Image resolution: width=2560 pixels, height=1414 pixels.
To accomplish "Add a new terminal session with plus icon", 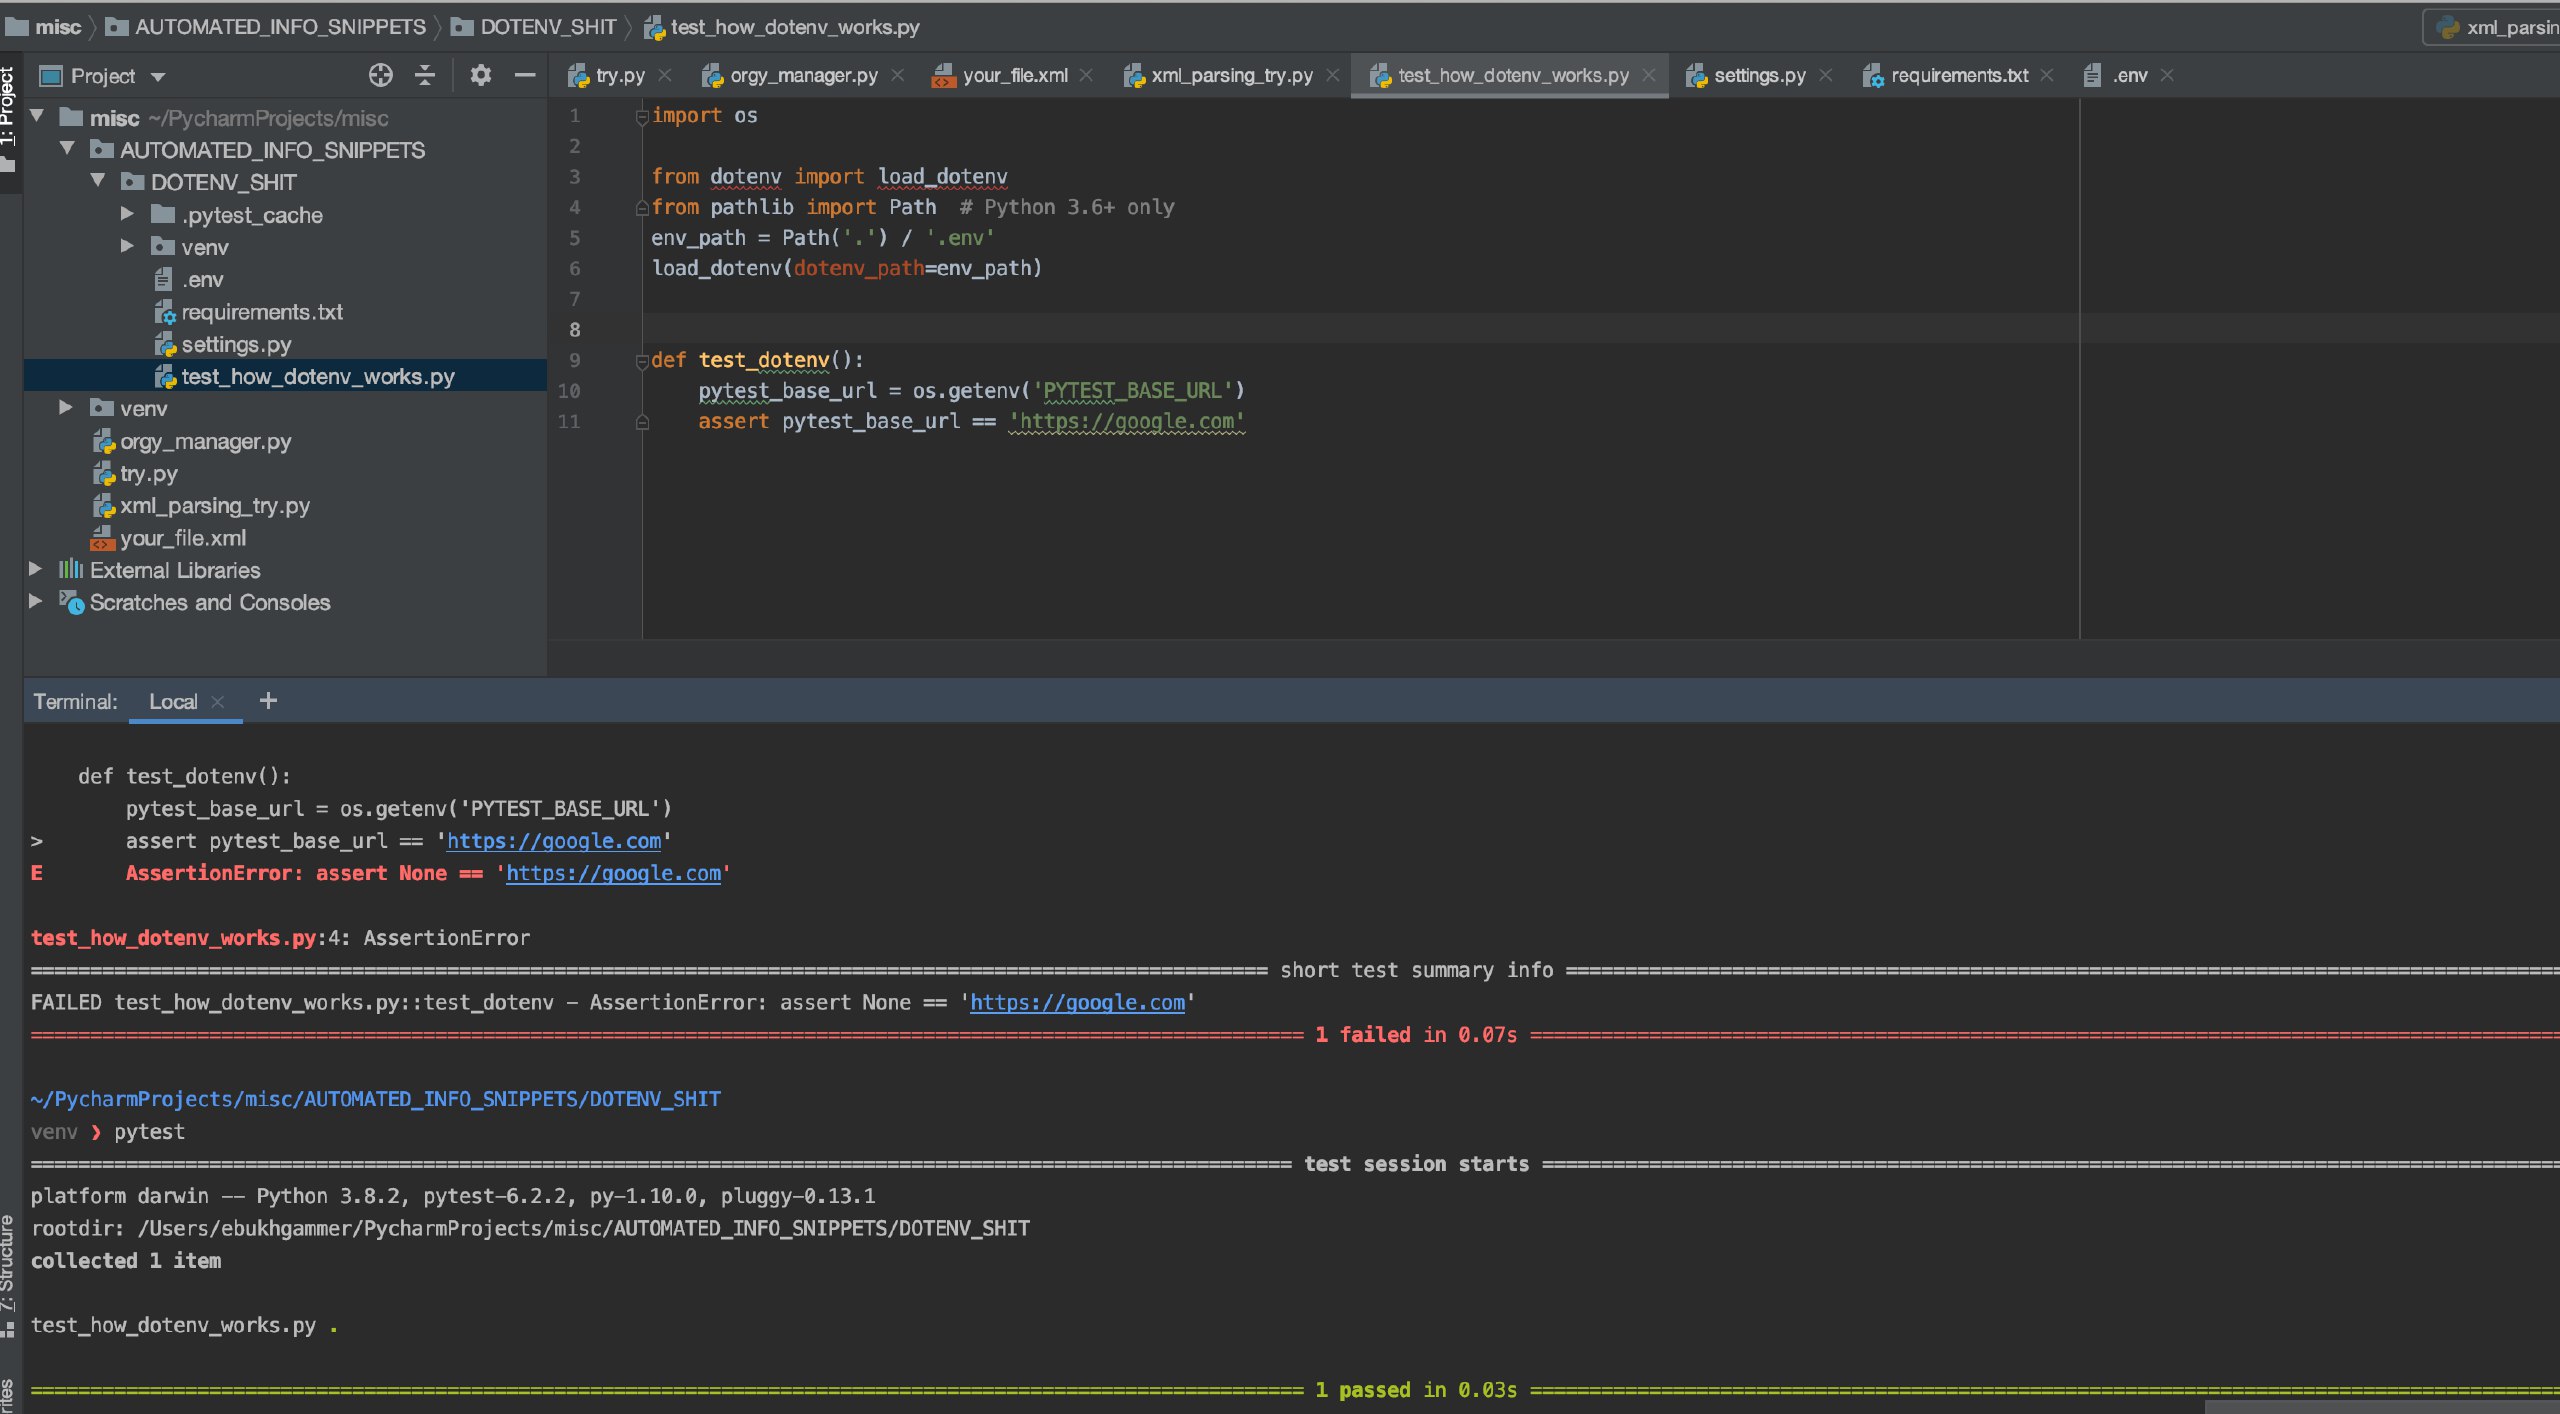I will tap(268, 701).
